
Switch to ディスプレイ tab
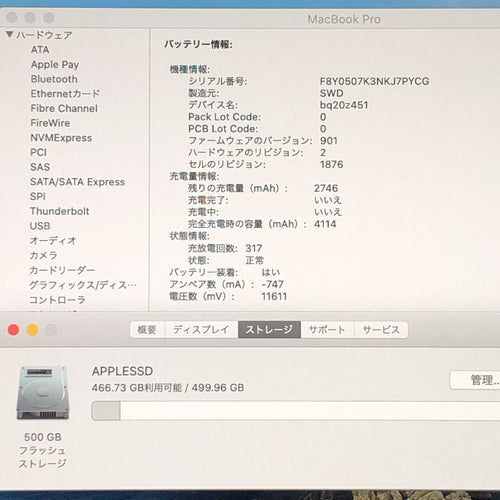(201, 330)
